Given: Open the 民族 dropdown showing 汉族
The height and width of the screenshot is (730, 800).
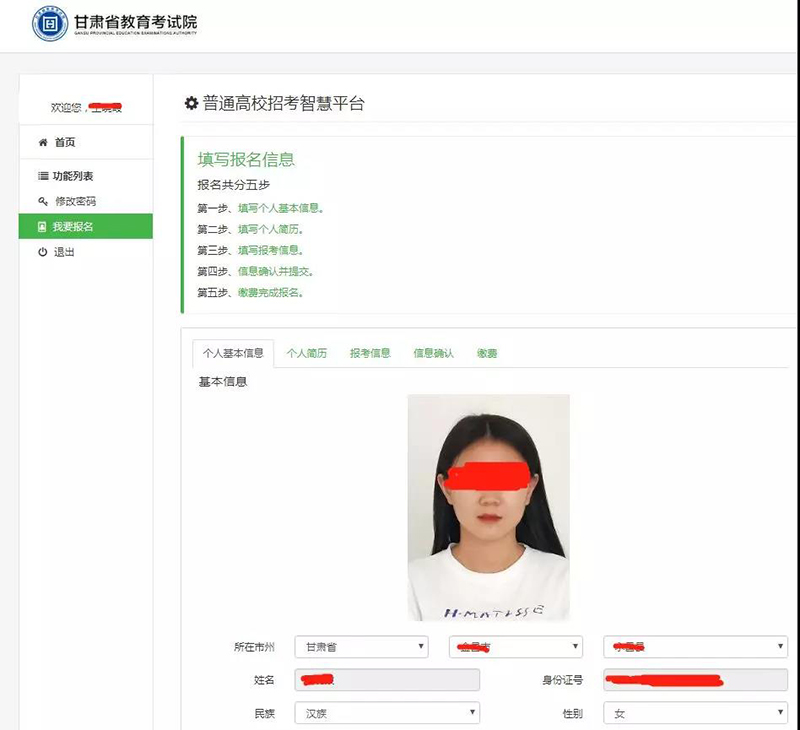Looking at the screenshot, I should coord(387,713).
